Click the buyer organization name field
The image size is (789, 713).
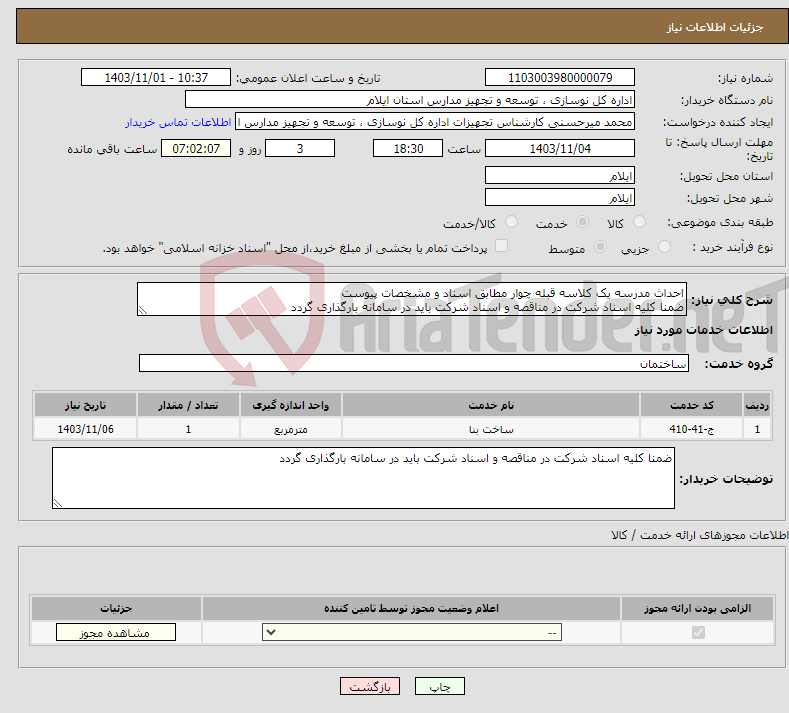coord(410,100)
